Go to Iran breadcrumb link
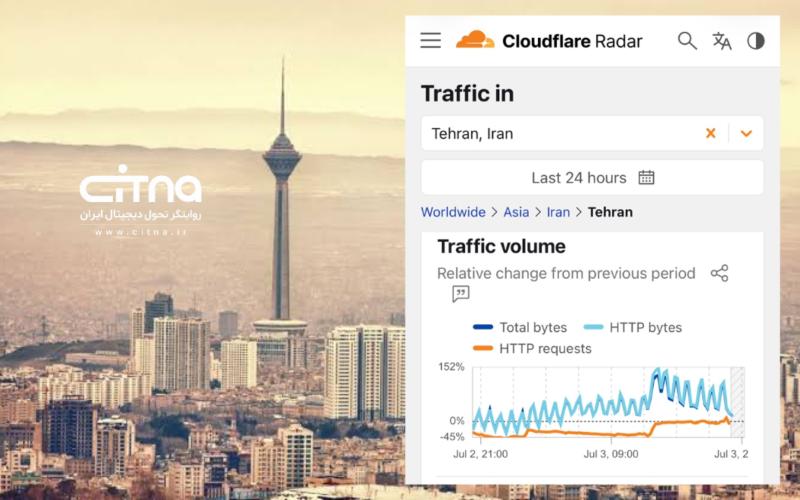 click(x=558, y=212)
